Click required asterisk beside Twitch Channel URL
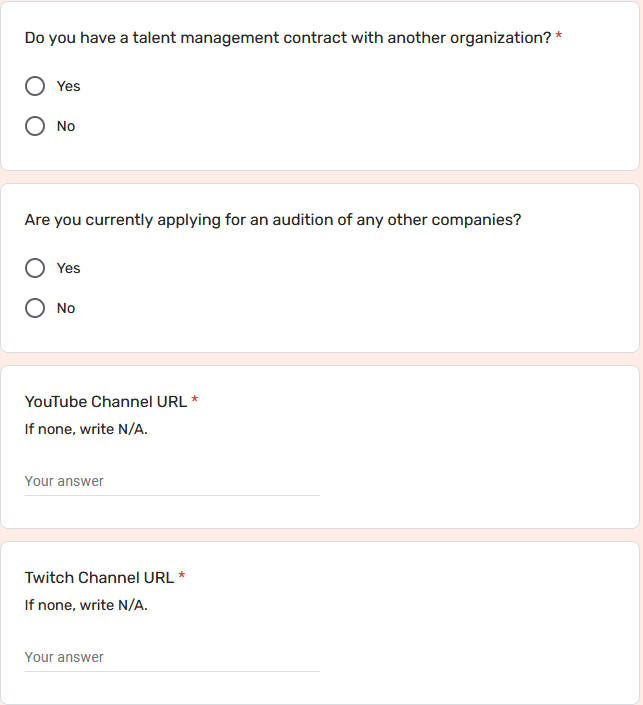Image resolution: width=643 pixels, height=705 pixels. pyautogui.click(x=182, y=575)
